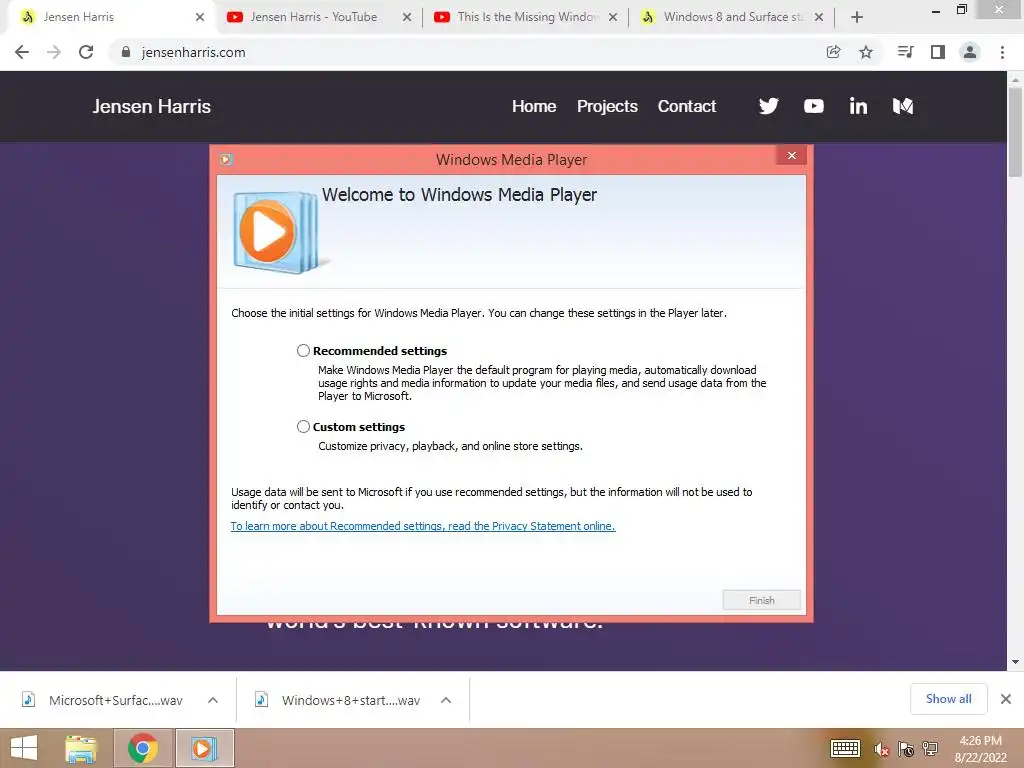1024x768 pixels.
Task: Reload the current page
Action: (x=86, y=52)
